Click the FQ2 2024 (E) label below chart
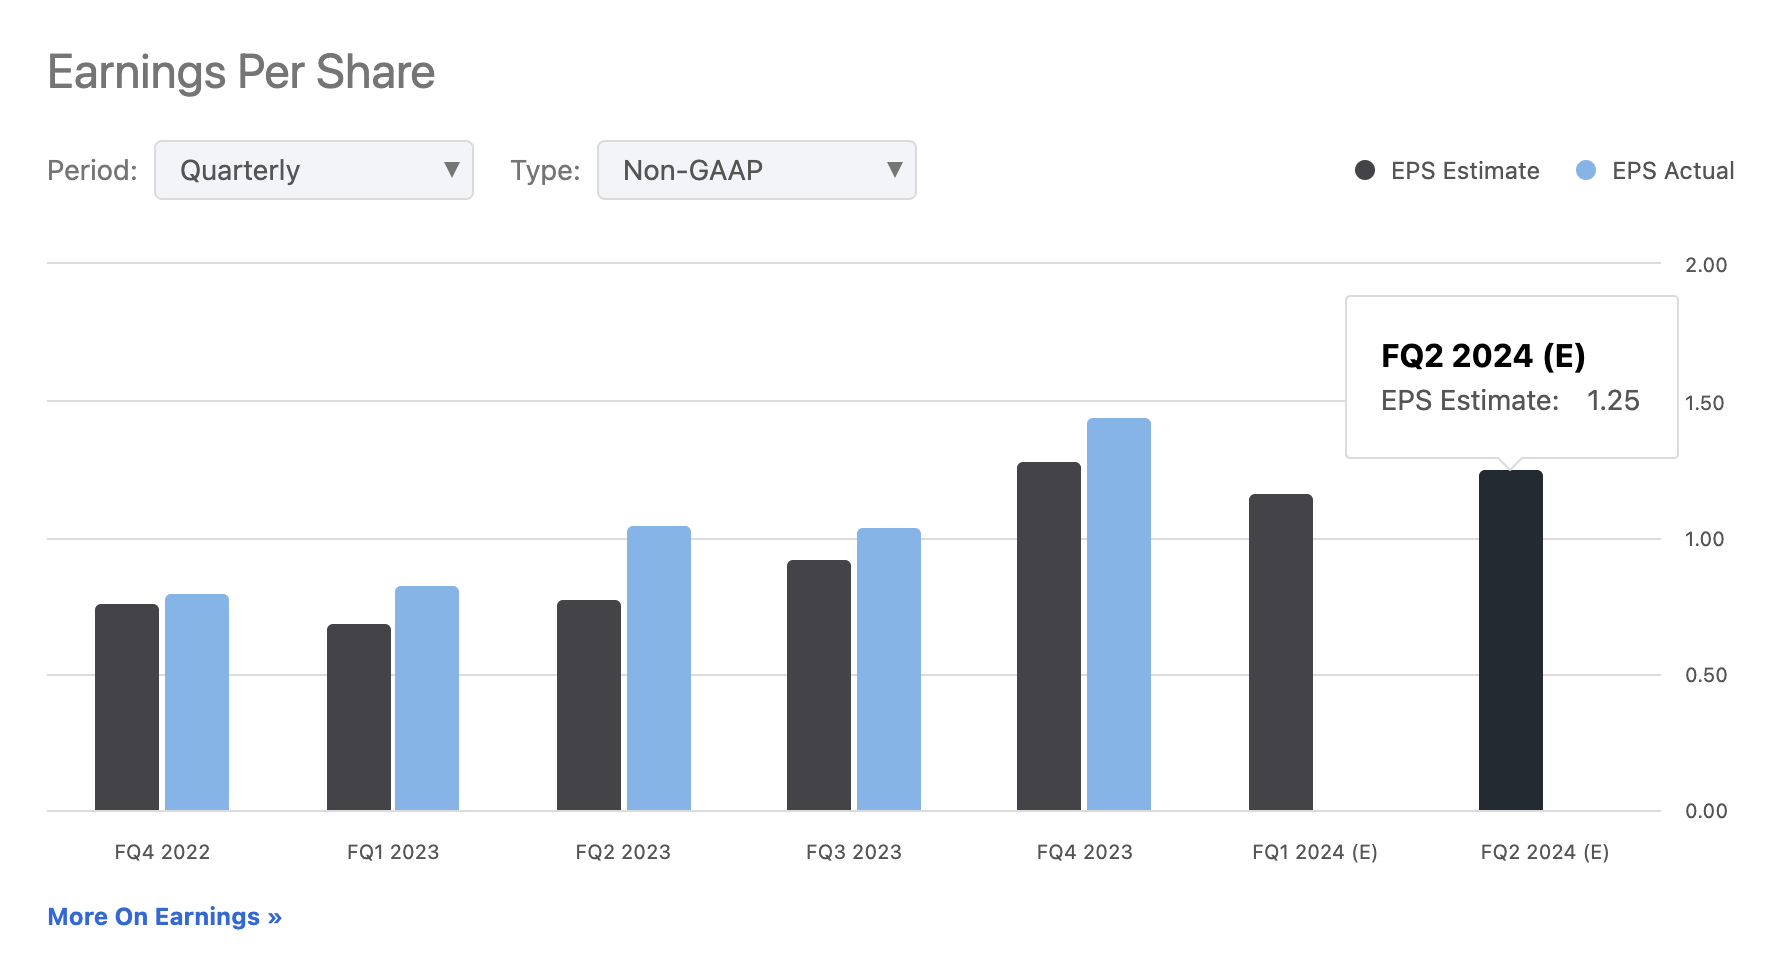This screenshot has height=965, width=1772. (x=1544, y=851)
